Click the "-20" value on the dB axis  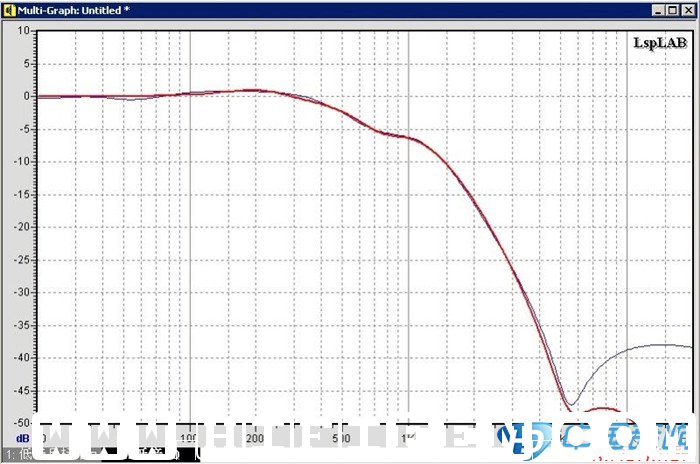click(x=21, y=227)
